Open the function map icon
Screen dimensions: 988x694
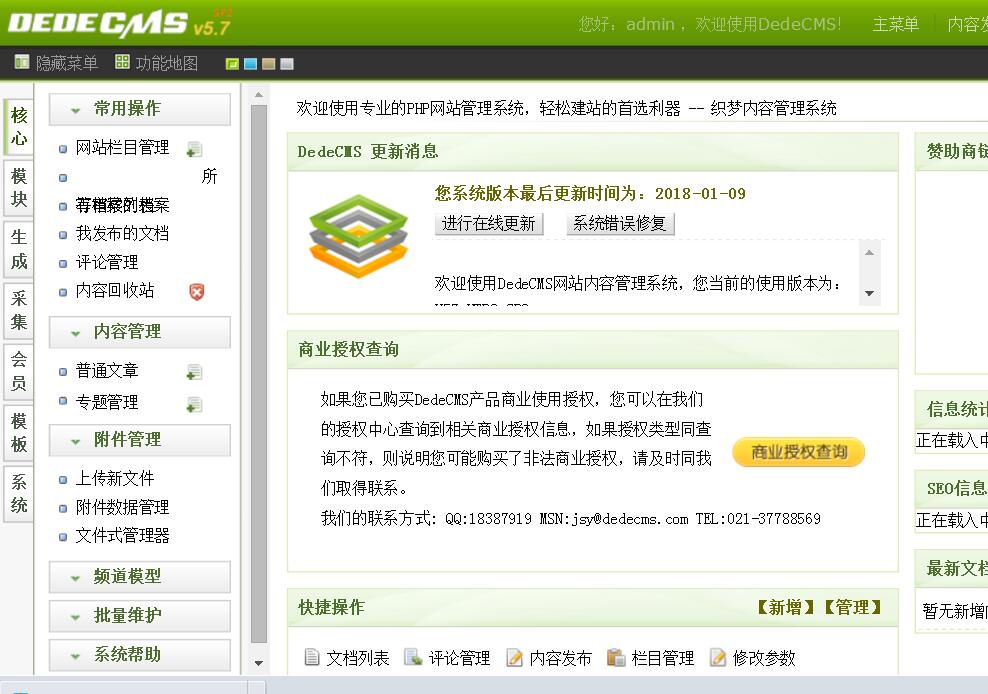[x=122, y=62]
